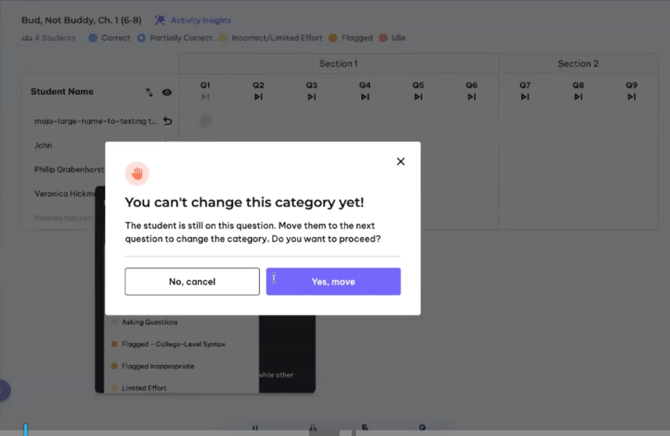670x436 pixels.
Task: Click the red hand warning icon
Action: point(138,173)
